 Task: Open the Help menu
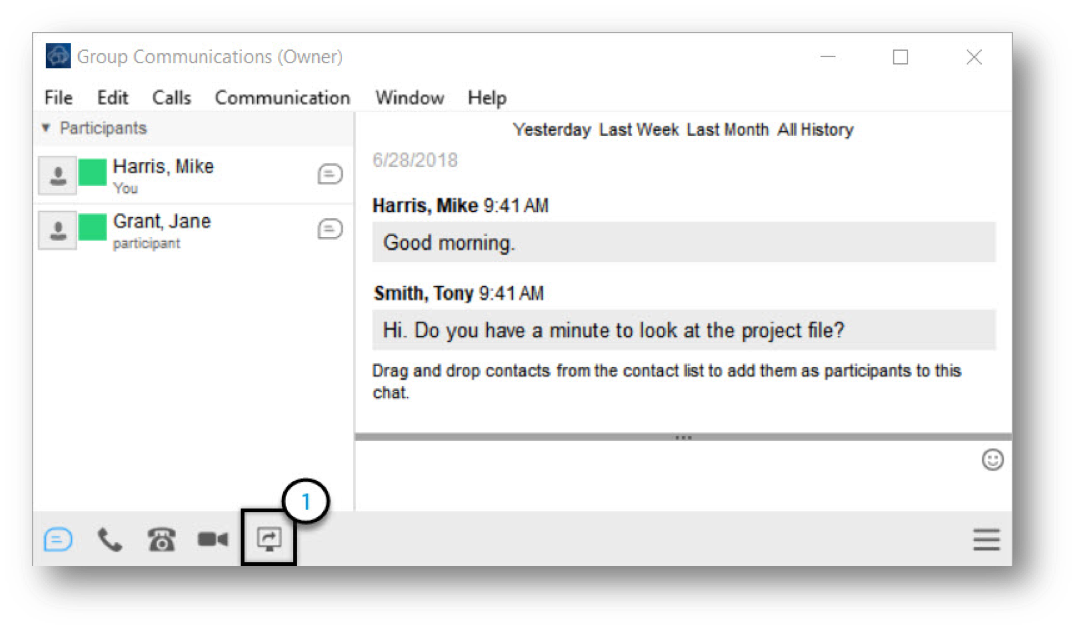(x=487, y=98)
